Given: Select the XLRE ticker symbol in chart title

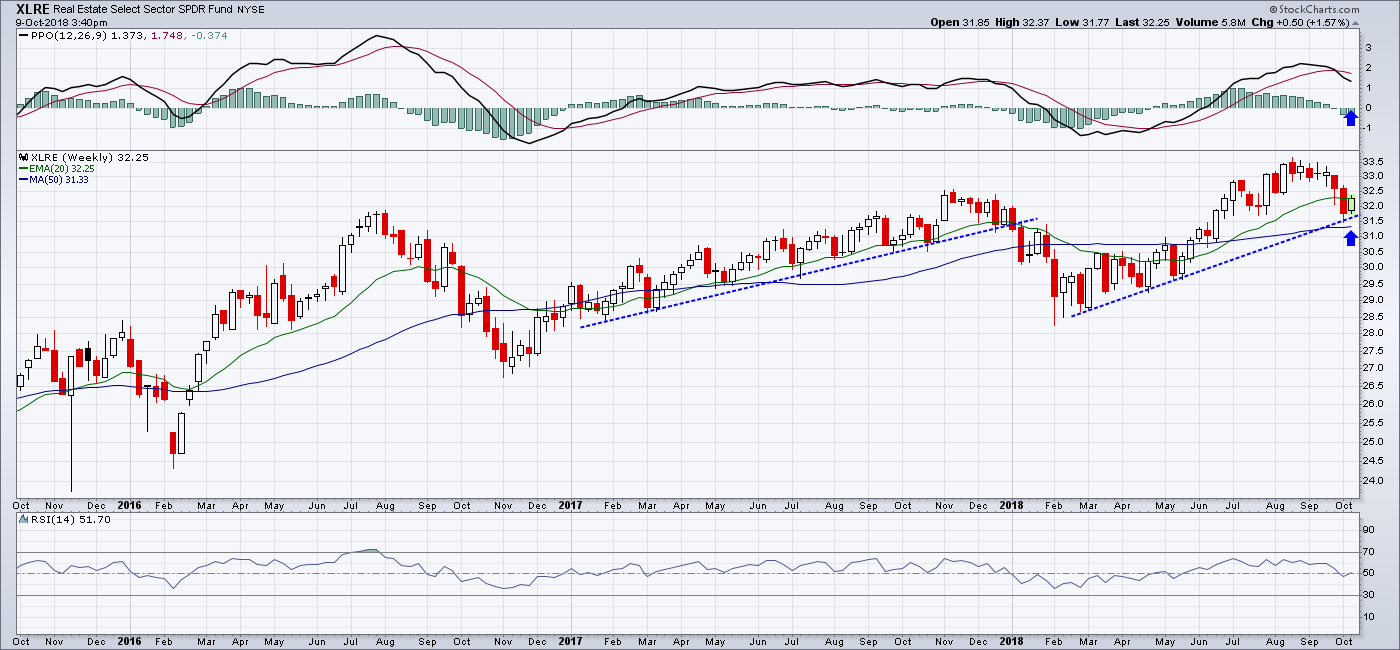Looking at the screenshot, I should coord(32,8).
